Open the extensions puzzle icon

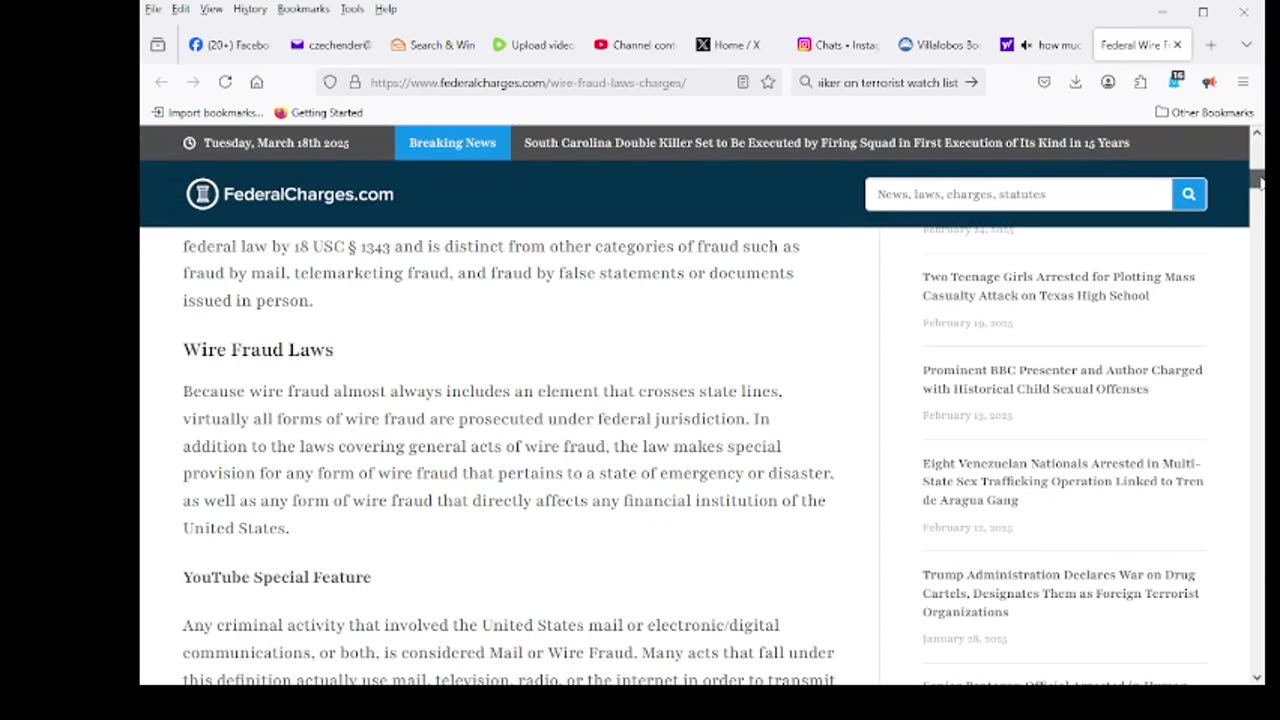tap(1140, 82)
